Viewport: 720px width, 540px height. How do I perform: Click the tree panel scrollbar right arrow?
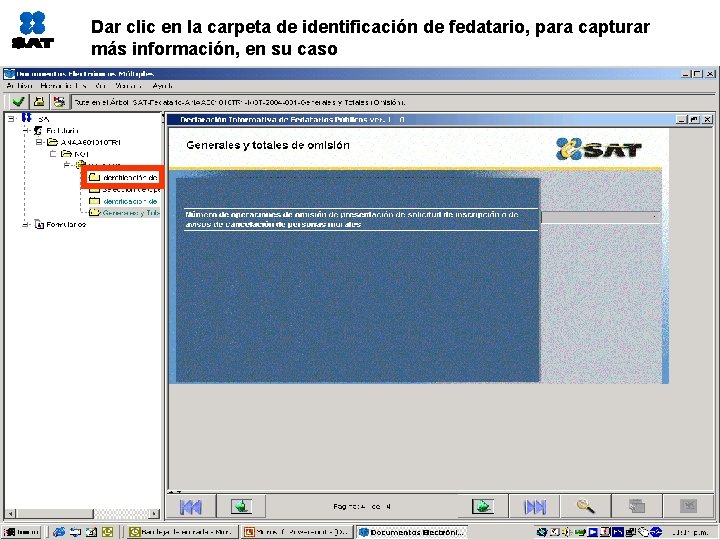coord(155,513)
